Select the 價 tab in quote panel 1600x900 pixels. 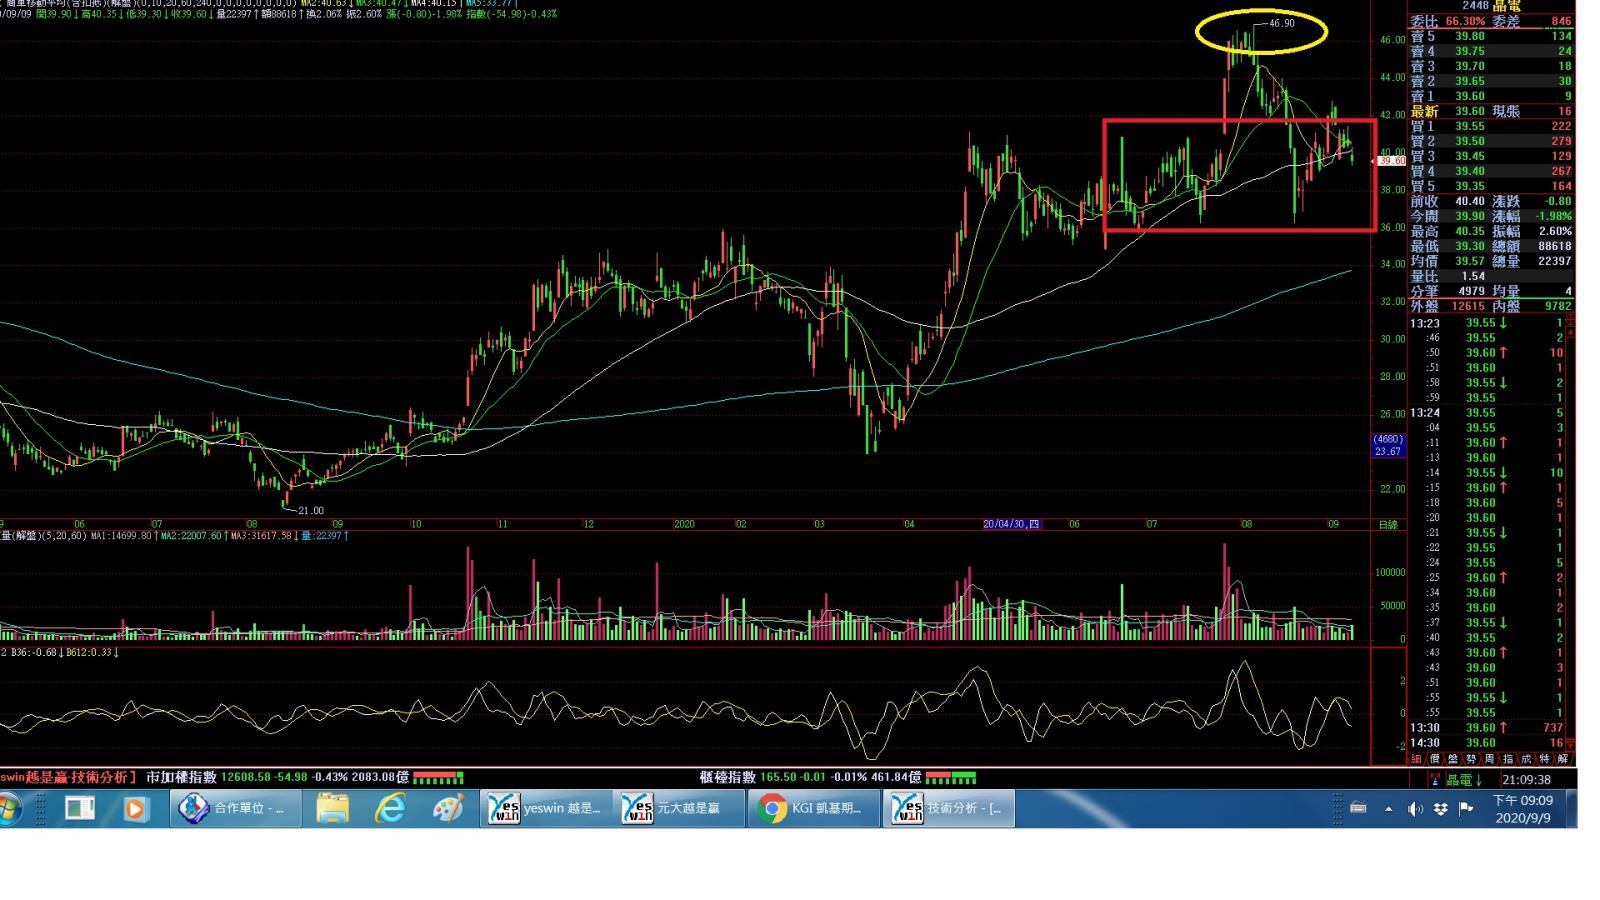pos(1435,759)
